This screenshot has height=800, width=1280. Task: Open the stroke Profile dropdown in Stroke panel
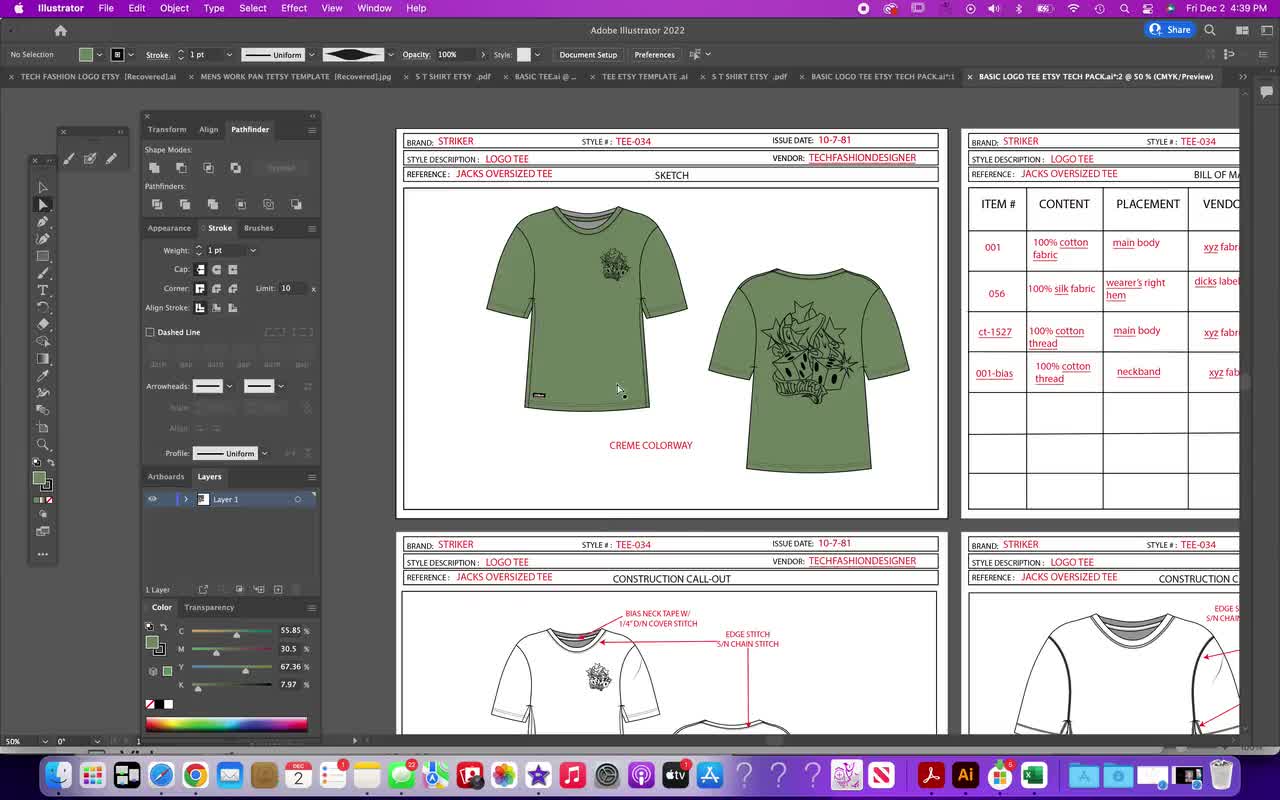coord(263,453)
